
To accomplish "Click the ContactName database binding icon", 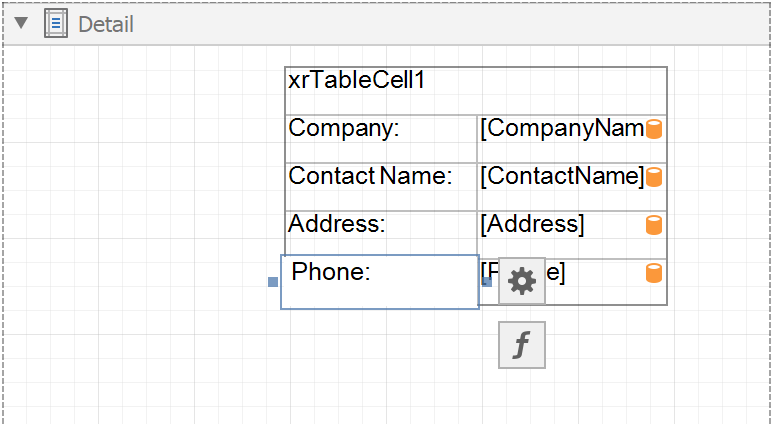I will 654,177.
